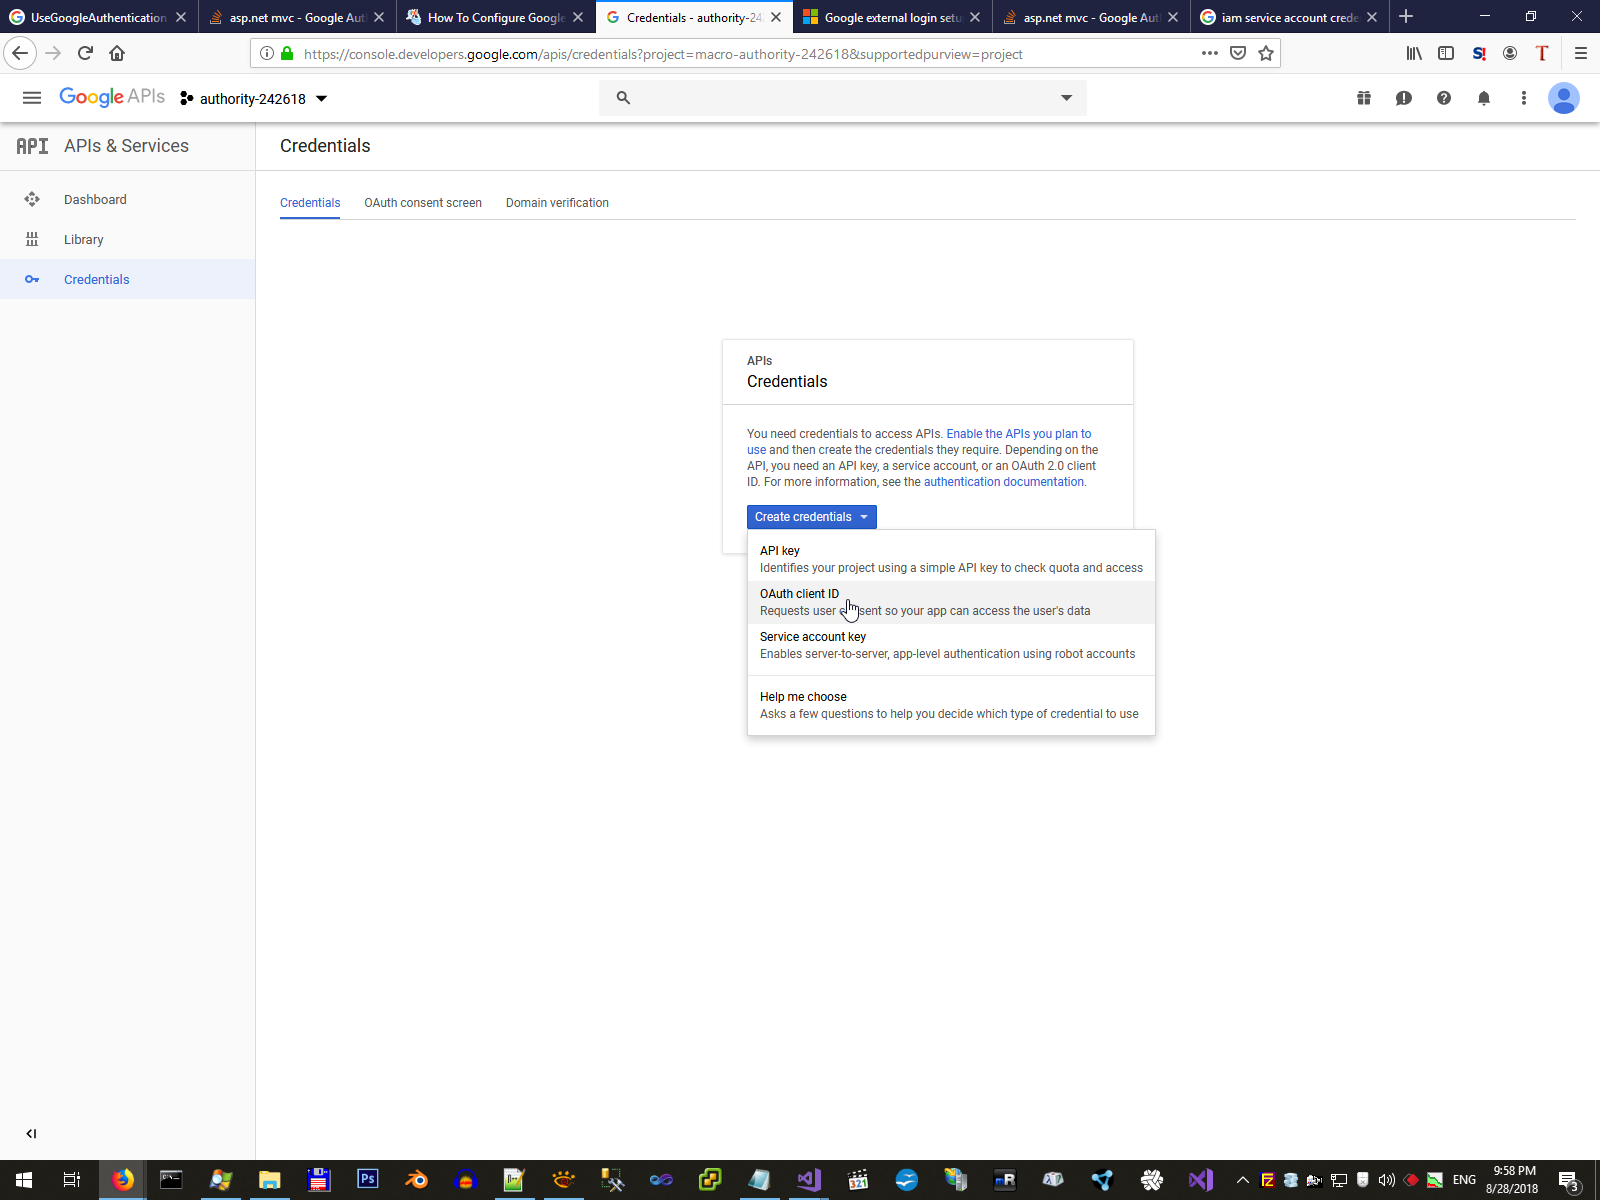Open the help question mark icon
Image resolution: width=1600 pixels, height=1200 pixels.
[1444, 98]
